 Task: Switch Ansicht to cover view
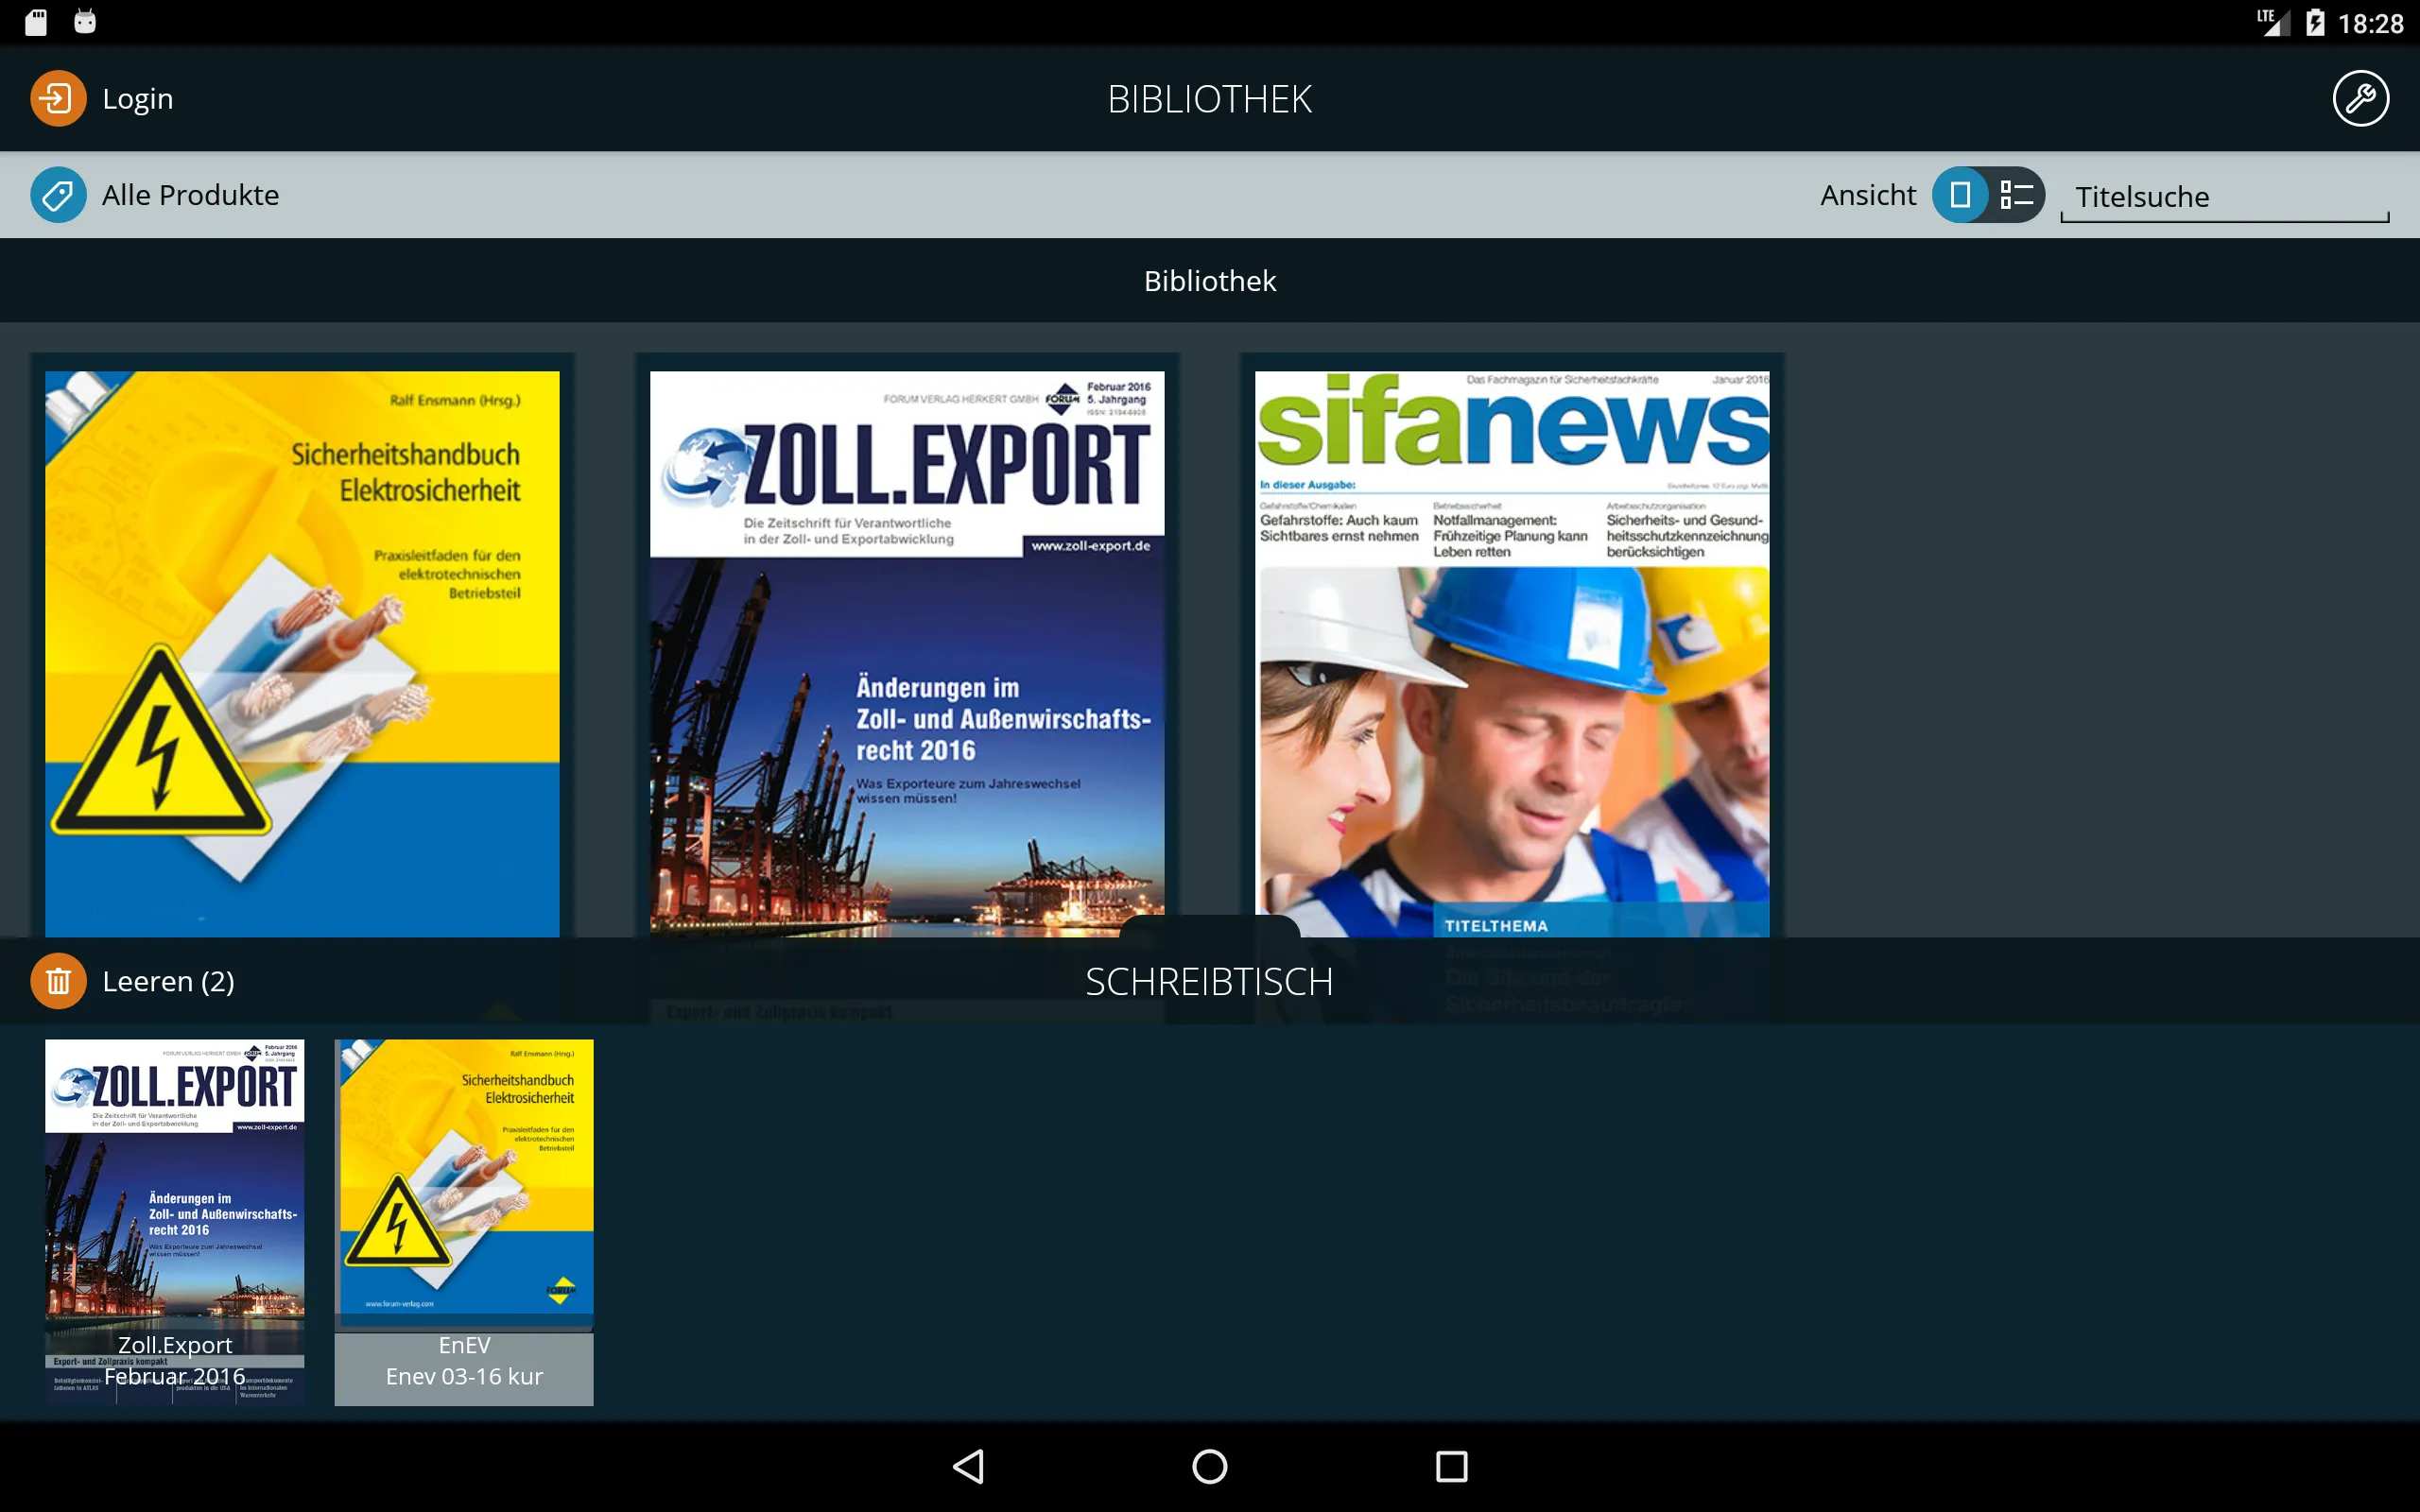point(1960,195)
